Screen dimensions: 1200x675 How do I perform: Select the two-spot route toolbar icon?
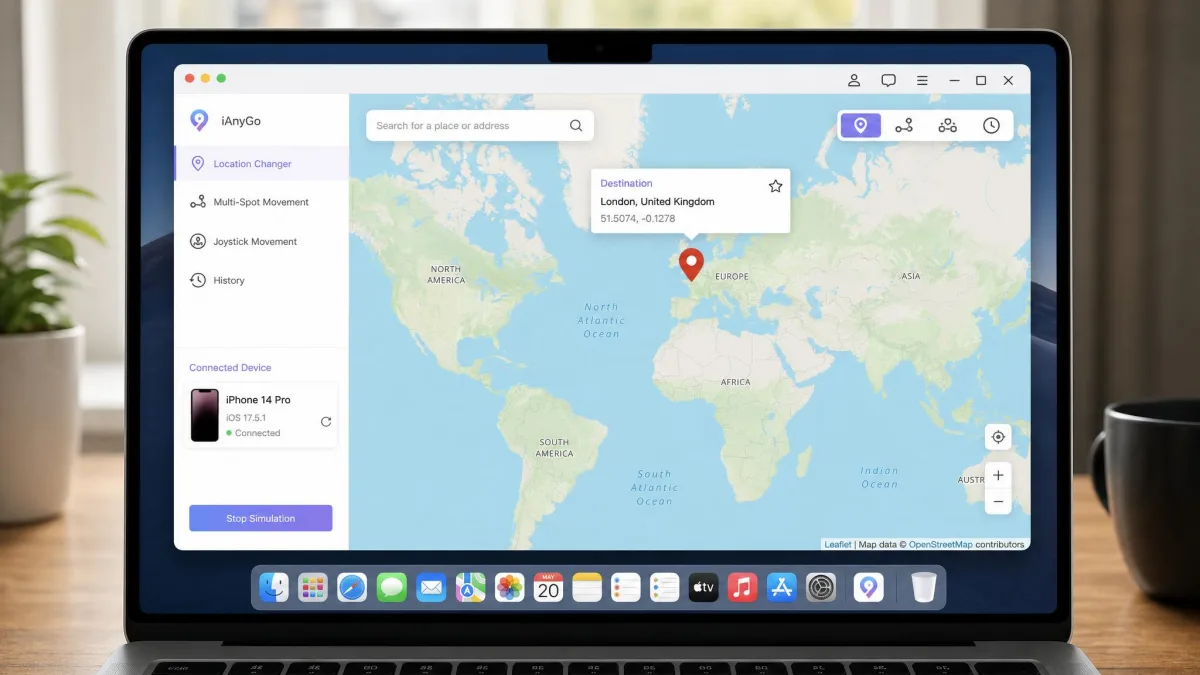(x=904, y=125)
